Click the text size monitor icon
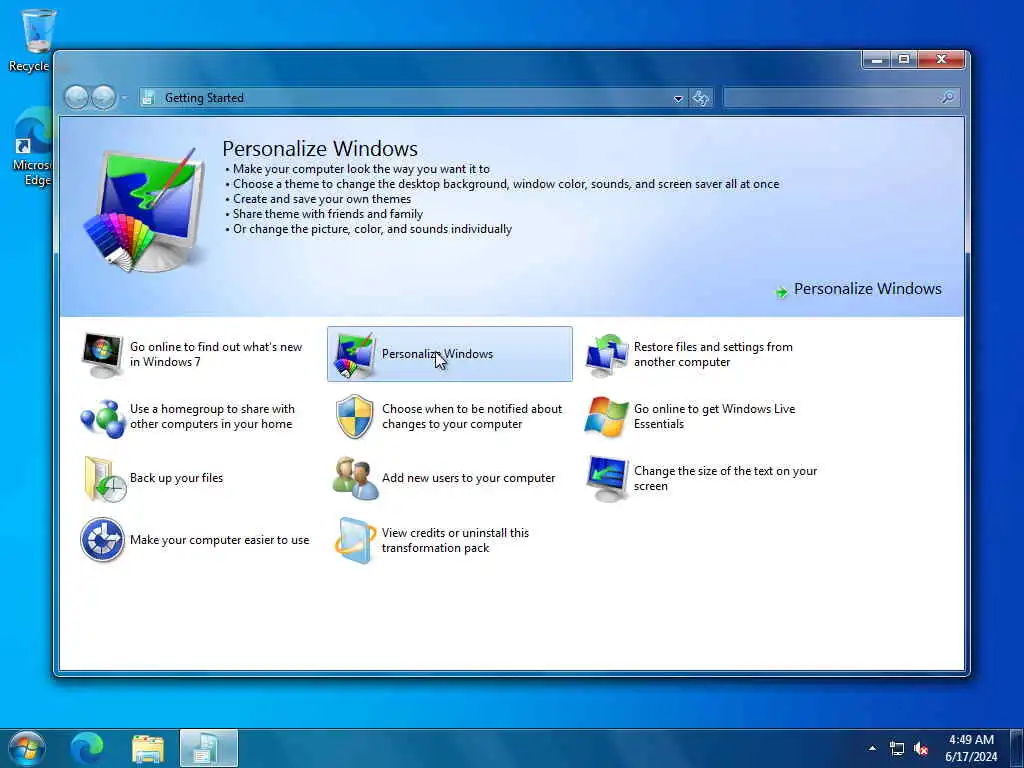This screenshot has width=1024, height=768. point(607,479)
